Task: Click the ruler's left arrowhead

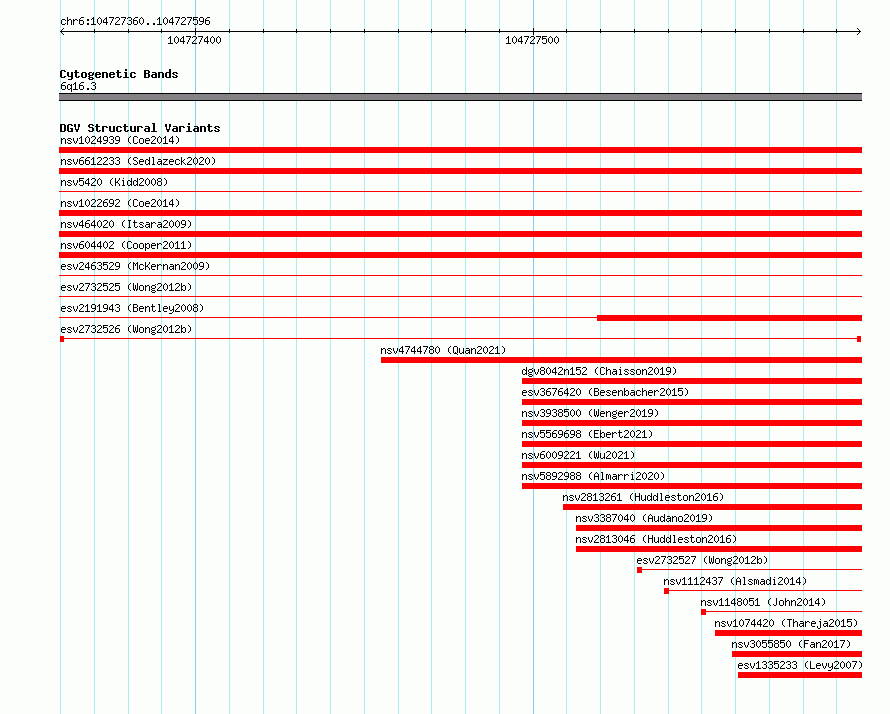Action: click(62, 31)
